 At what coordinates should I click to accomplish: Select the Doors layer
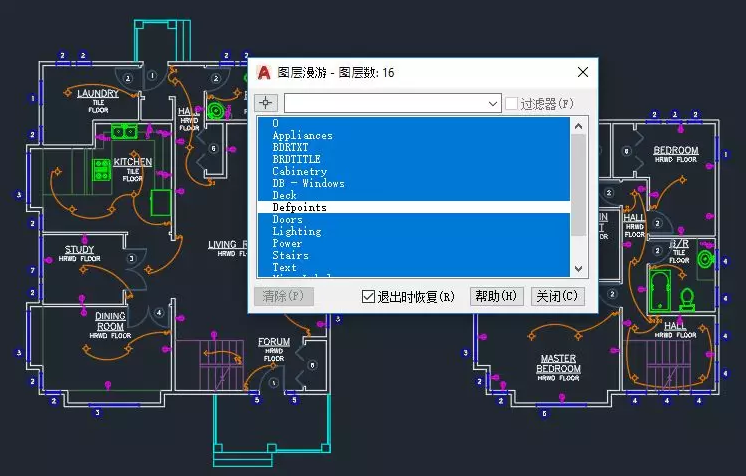(x=413, y=219)
